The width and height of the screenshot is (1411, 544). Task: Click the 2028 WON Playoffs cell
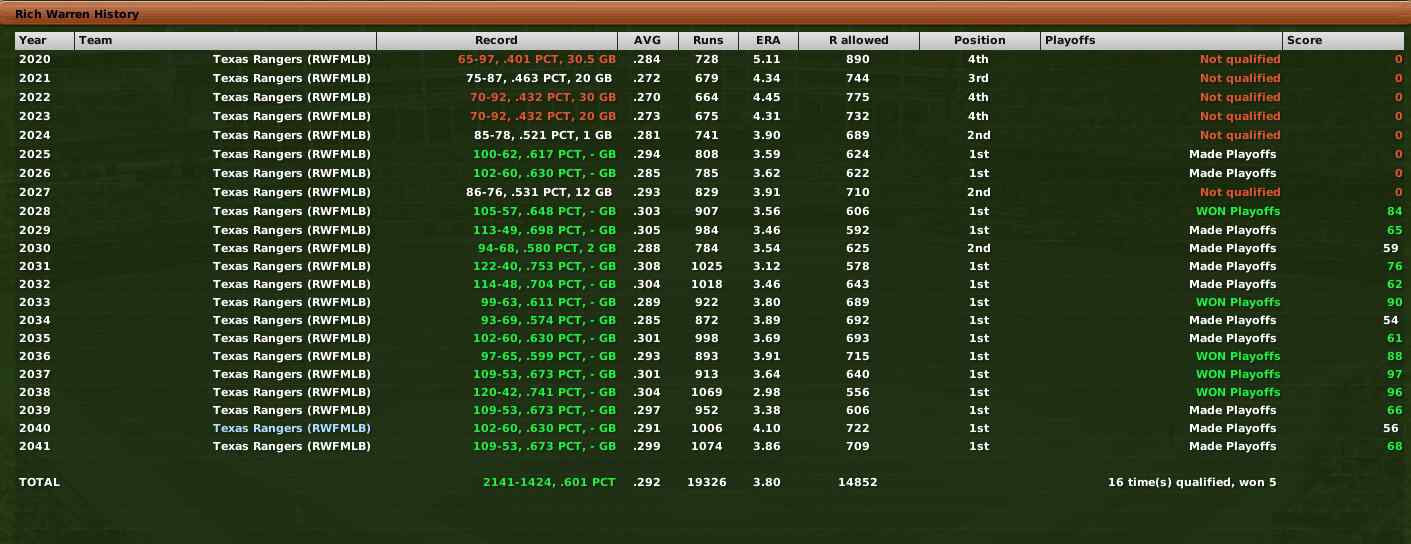point(1238,211)
